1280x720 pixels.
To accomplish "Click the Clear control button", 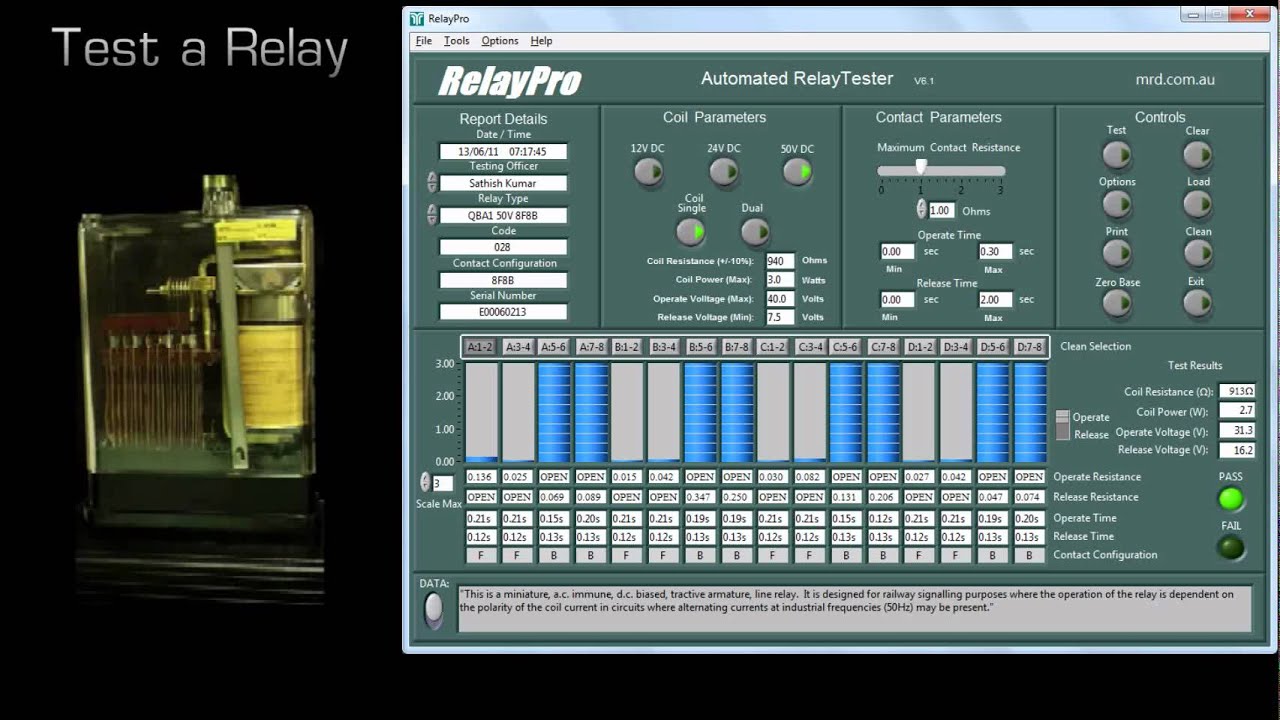I will point(1197,155).
